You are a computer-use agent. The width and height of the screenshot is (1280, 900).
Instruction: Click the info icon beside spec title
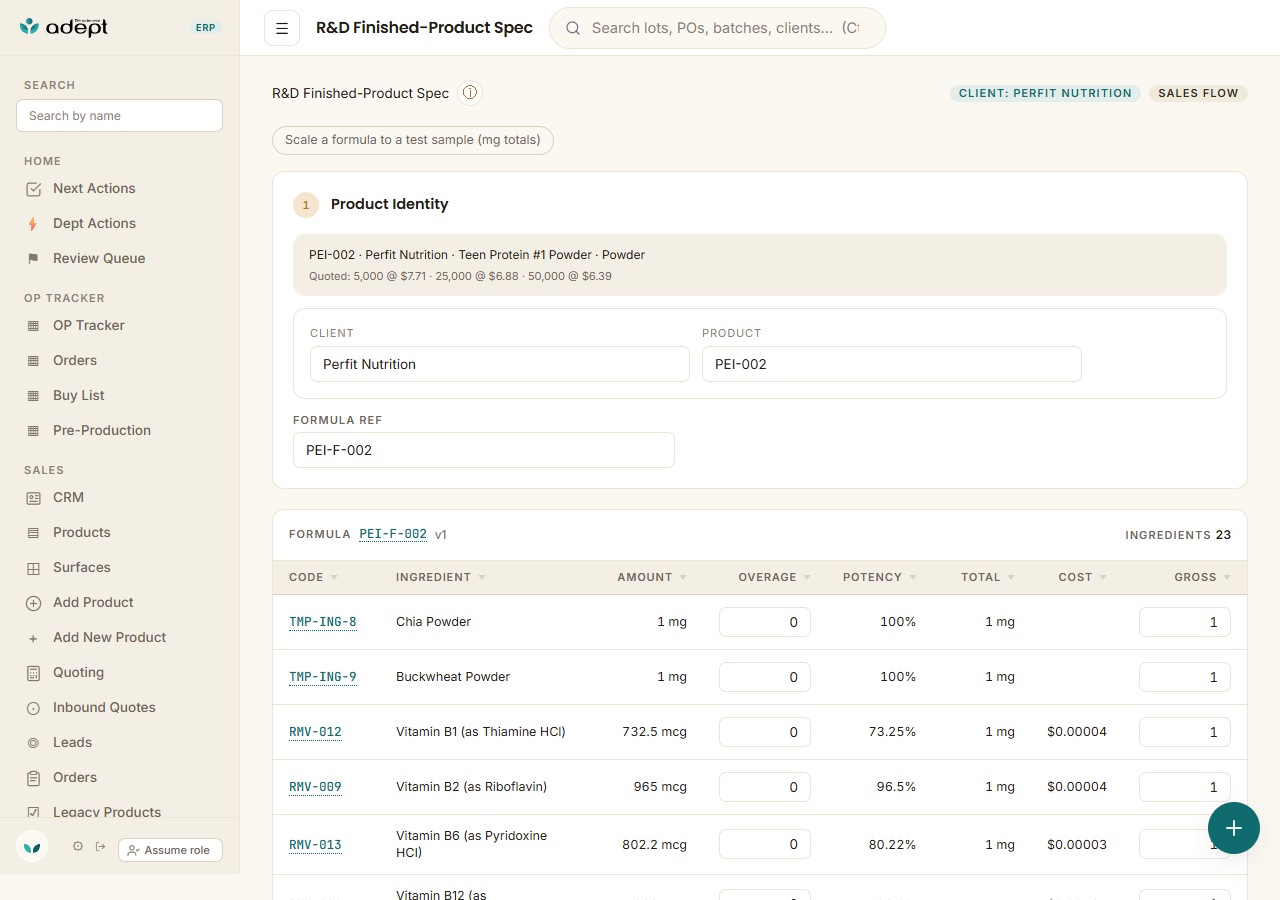[x=470, y=93]
